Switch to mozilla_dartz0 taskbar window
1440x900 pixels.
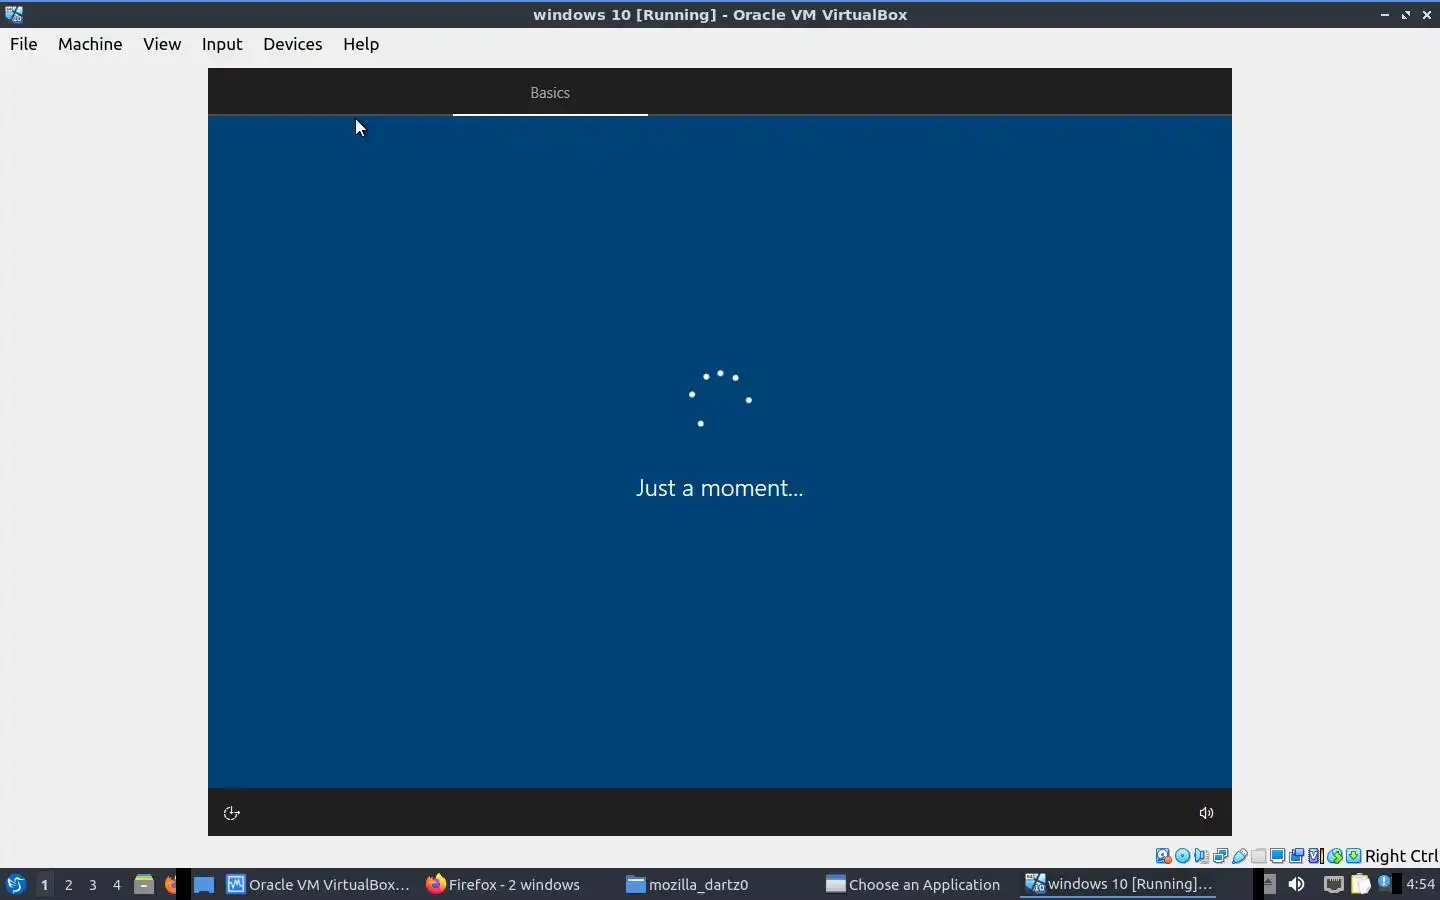click(x=718, y=884)
